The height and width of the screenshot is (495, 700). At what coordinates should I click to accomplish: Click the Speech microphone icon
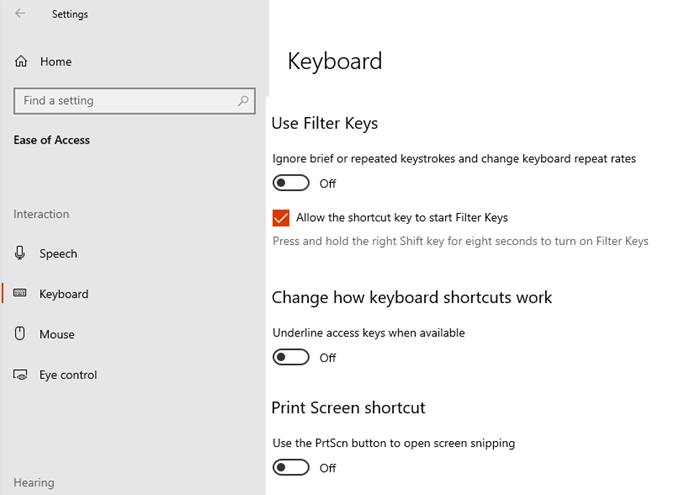(20, 254)
